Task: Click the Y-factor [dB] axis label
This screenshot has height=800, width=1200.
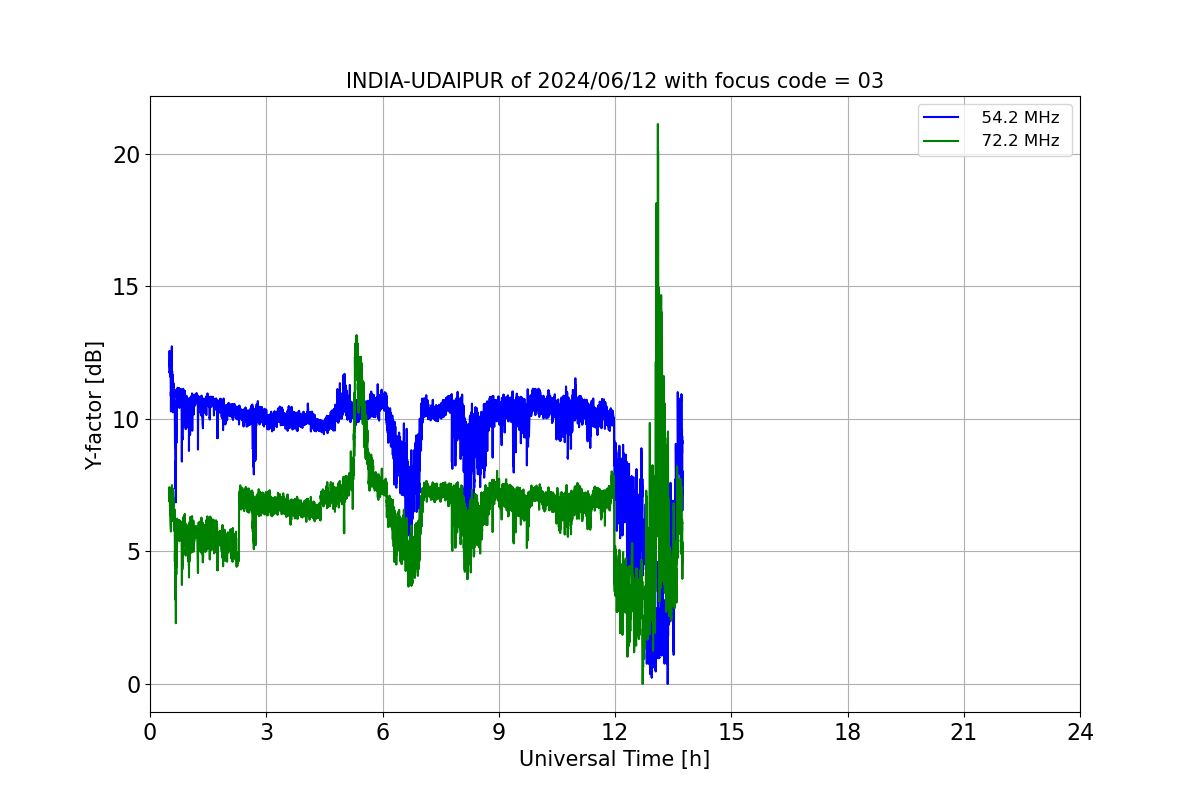Action: click(x=94, y=405)
